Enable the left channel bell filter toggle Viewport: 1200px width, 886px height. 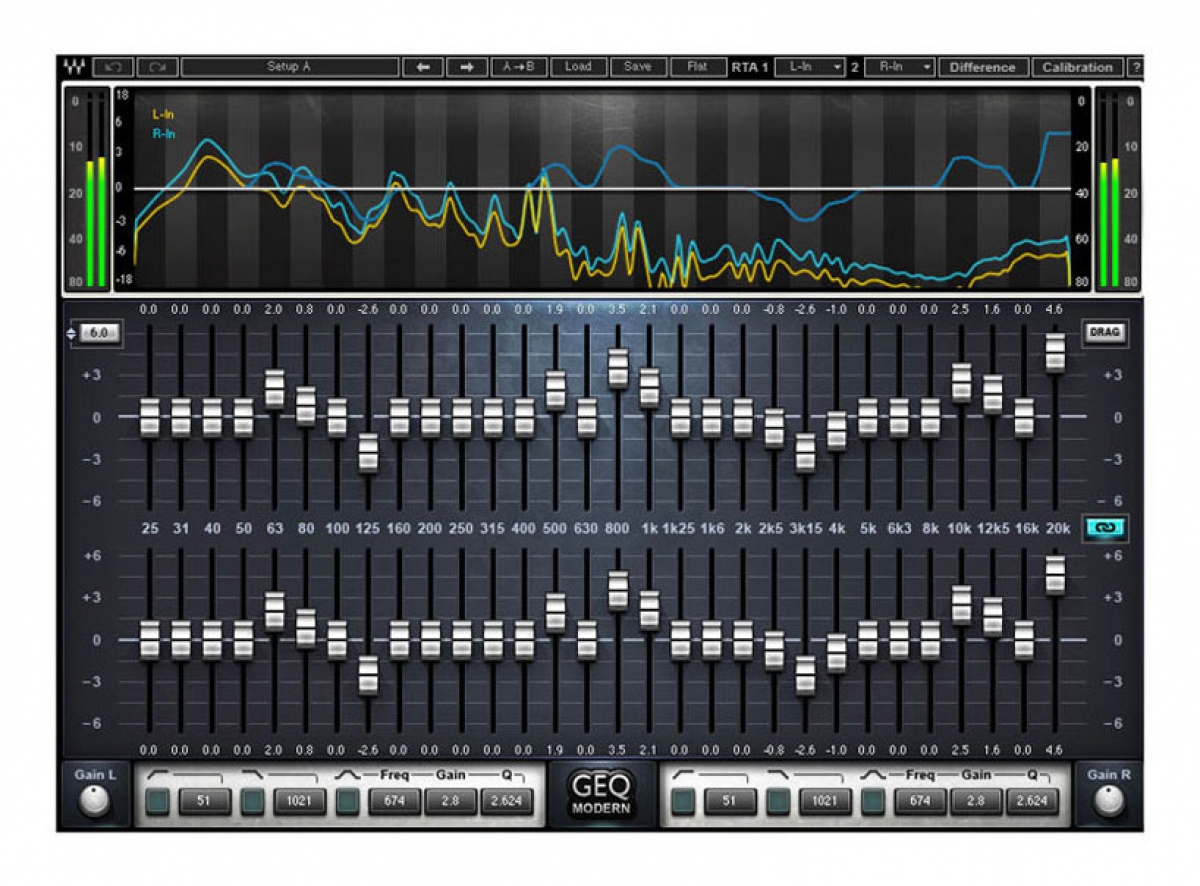pyautogui.click(x=347, y=801)
